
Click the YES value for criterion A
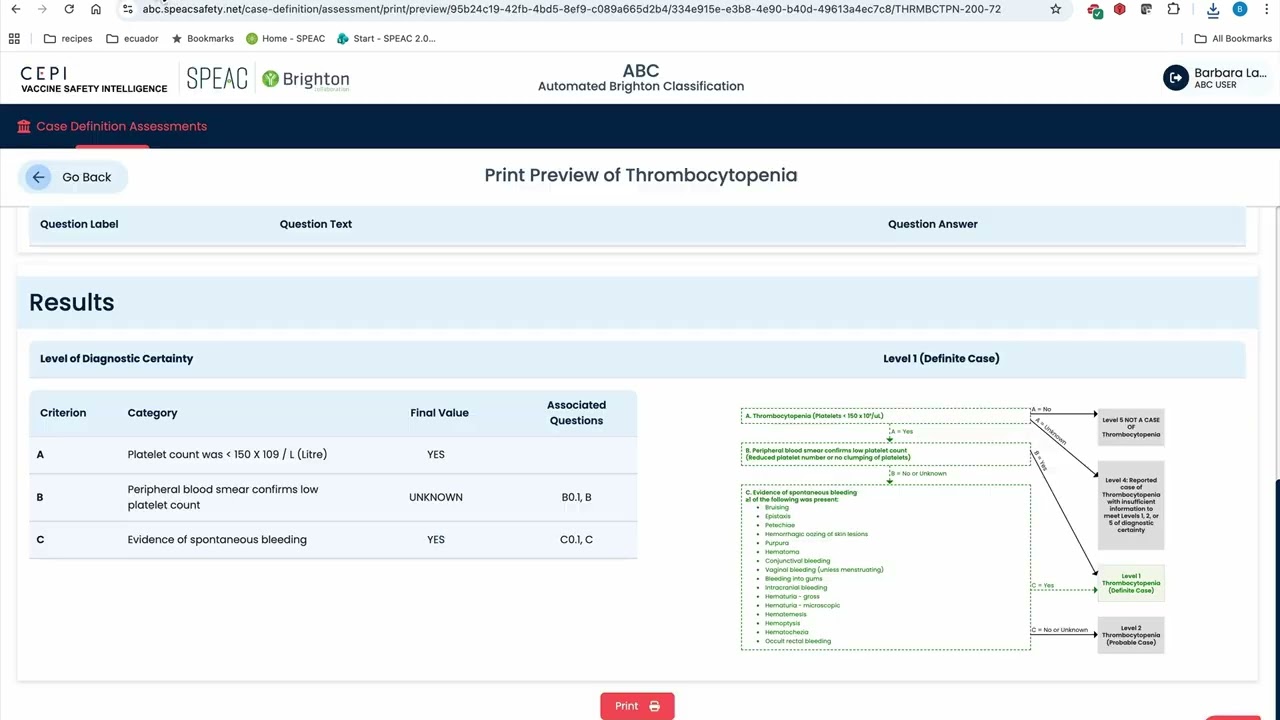pos(436,454)
